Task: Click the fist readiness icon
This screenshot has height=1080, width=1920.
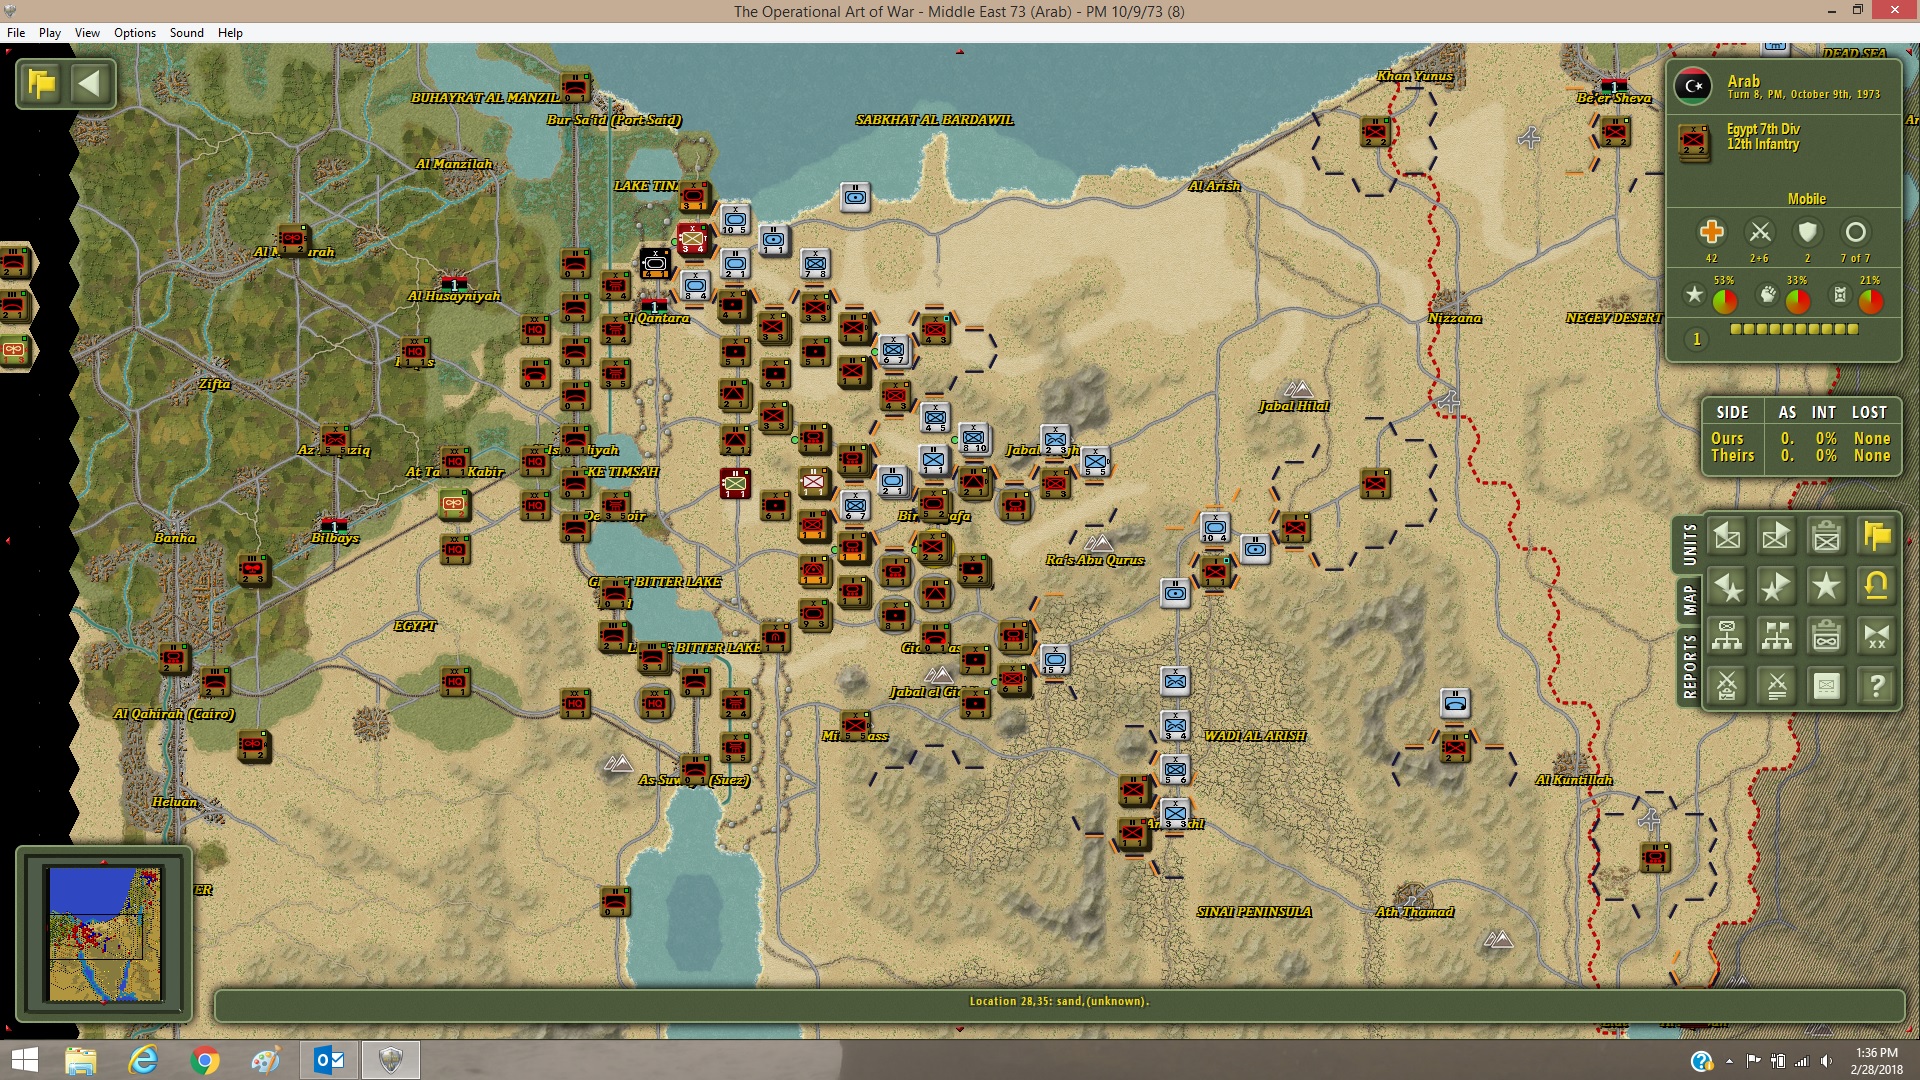Action: 1767,295
